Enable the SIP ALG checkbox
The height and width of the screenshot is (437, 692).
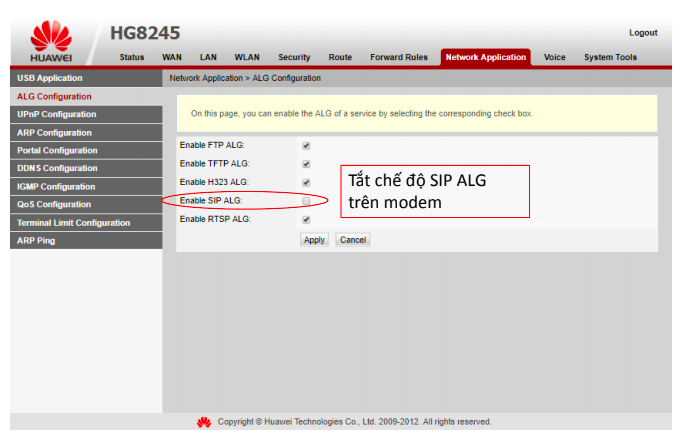(x=306, y=201)
